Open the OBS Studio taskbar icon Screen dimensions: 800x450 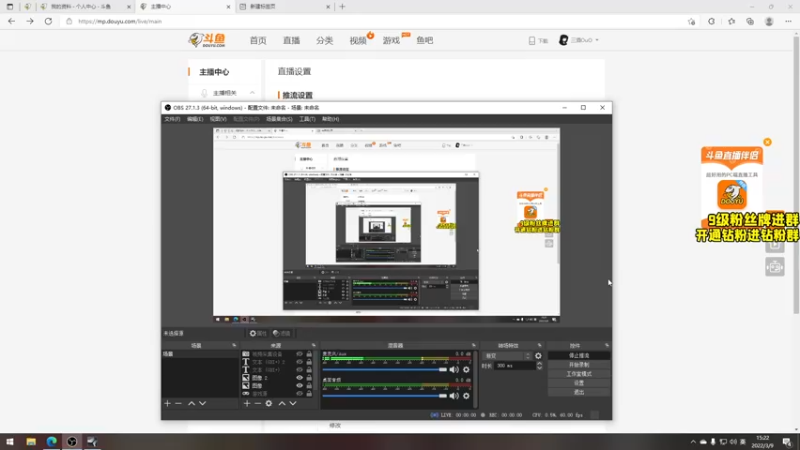click(72, 442)
